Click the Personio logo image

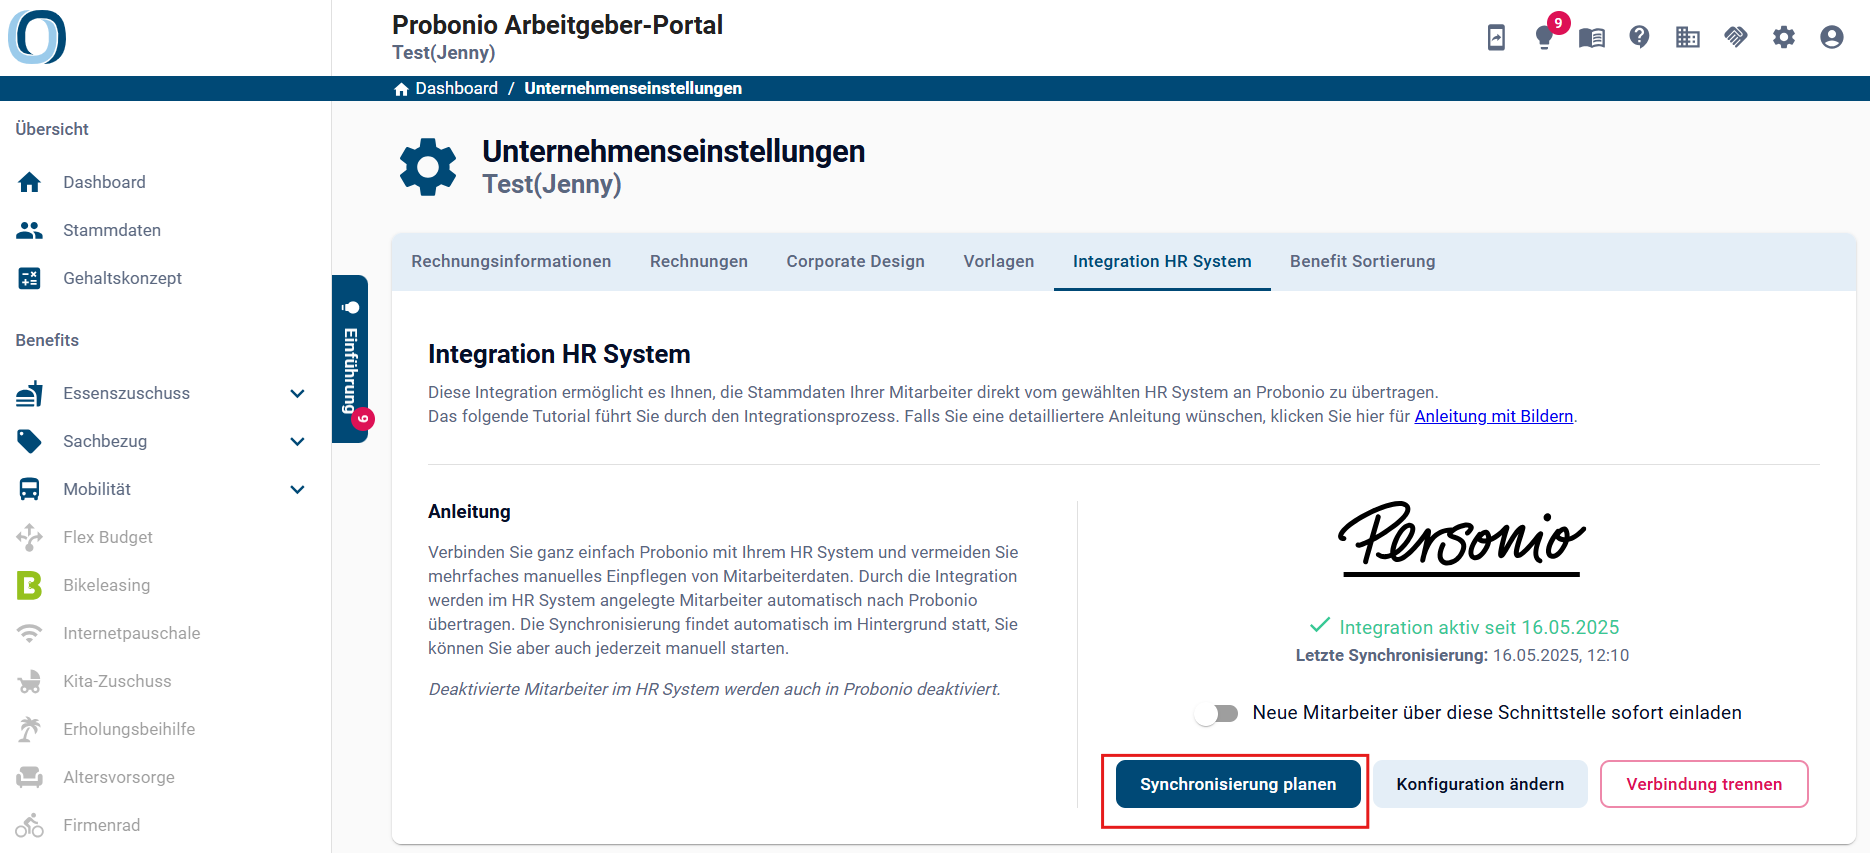coord(1462,538)
